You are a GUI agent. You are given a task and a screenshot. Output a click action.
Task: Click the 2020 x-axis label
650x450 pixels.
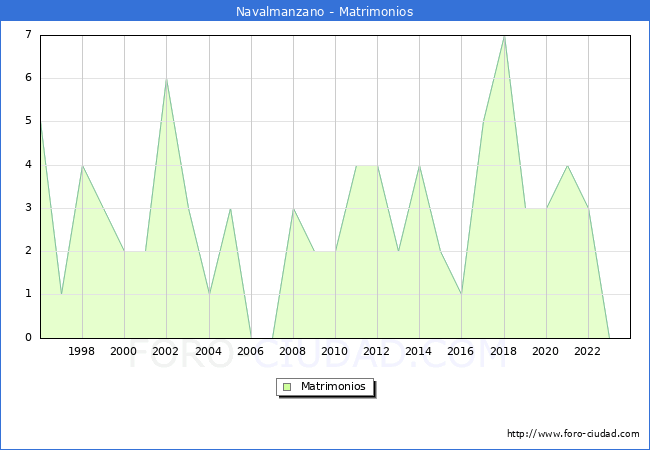[x=546, y=351]
